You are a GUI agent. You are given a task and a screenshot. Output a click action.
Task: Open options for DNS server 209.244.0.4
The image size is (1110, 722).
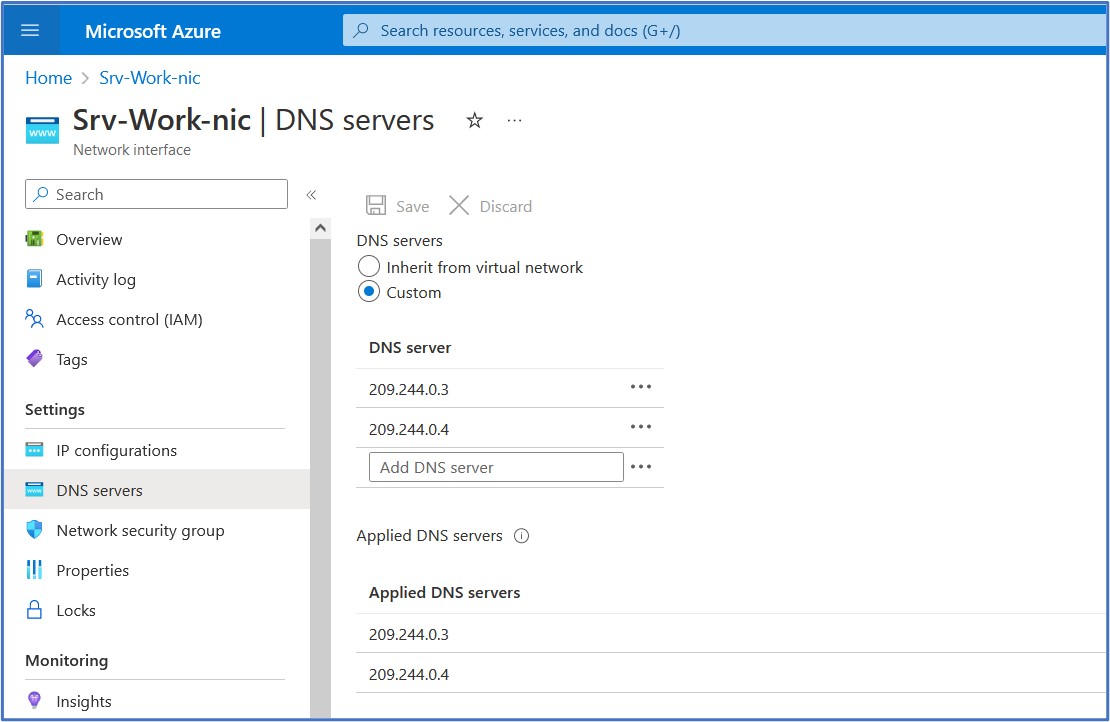640,427
